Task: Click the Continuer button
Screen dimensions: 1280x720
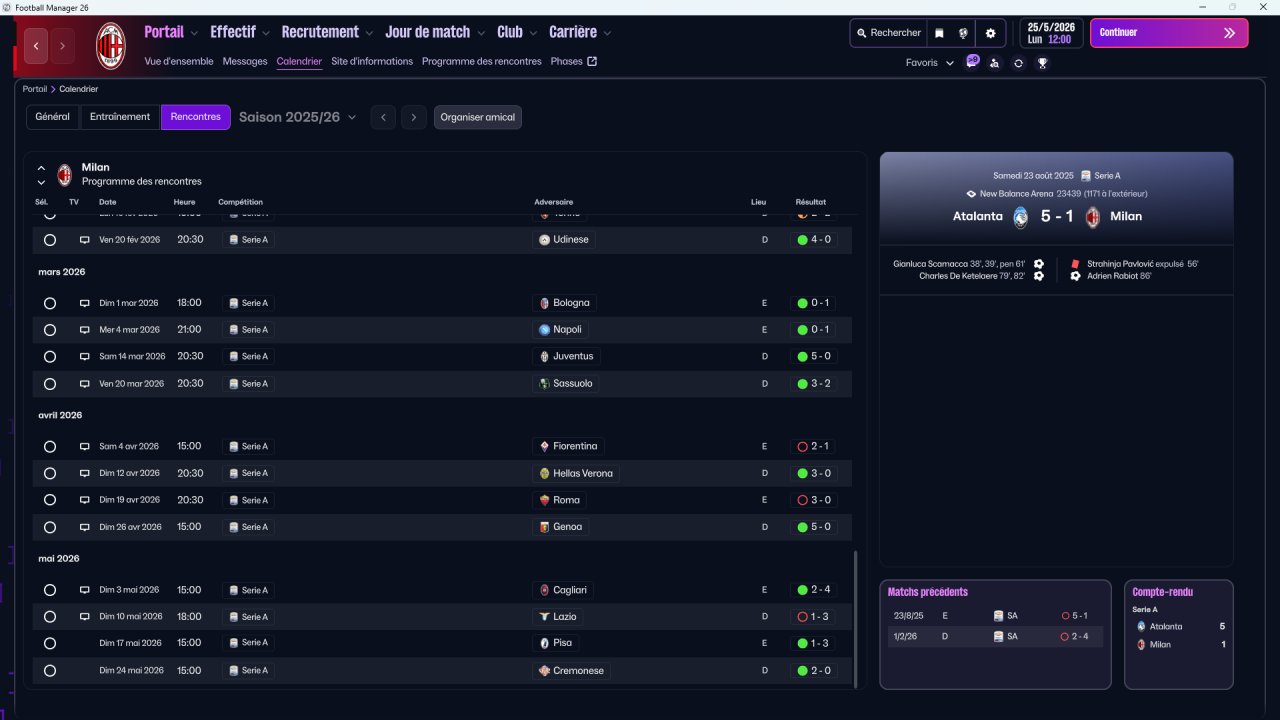Action: 1169,33
